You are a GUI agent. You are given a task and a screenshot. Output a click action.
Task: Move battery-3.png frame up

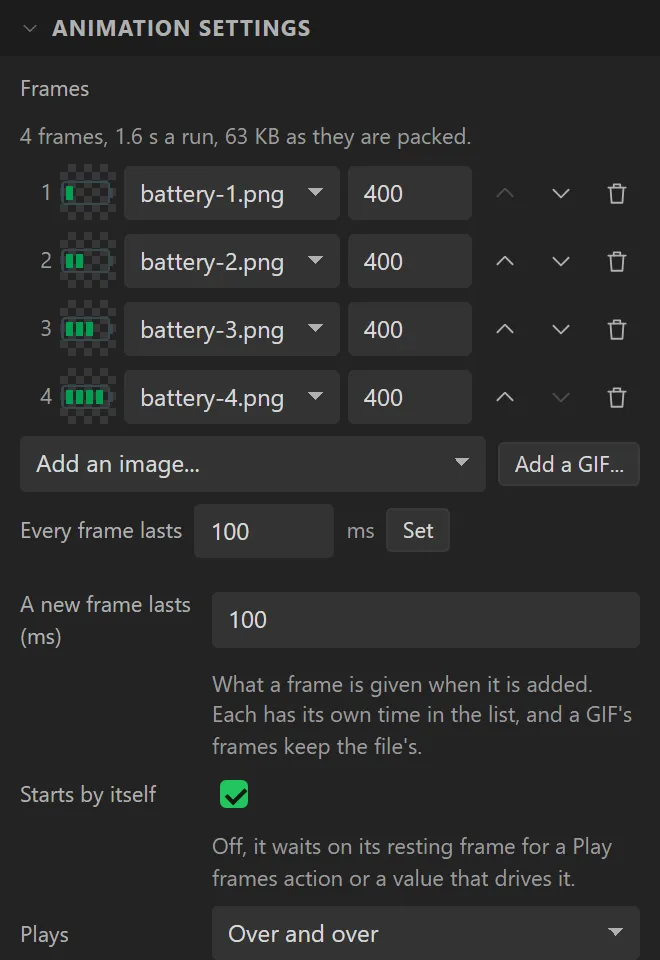click(504, 329)
